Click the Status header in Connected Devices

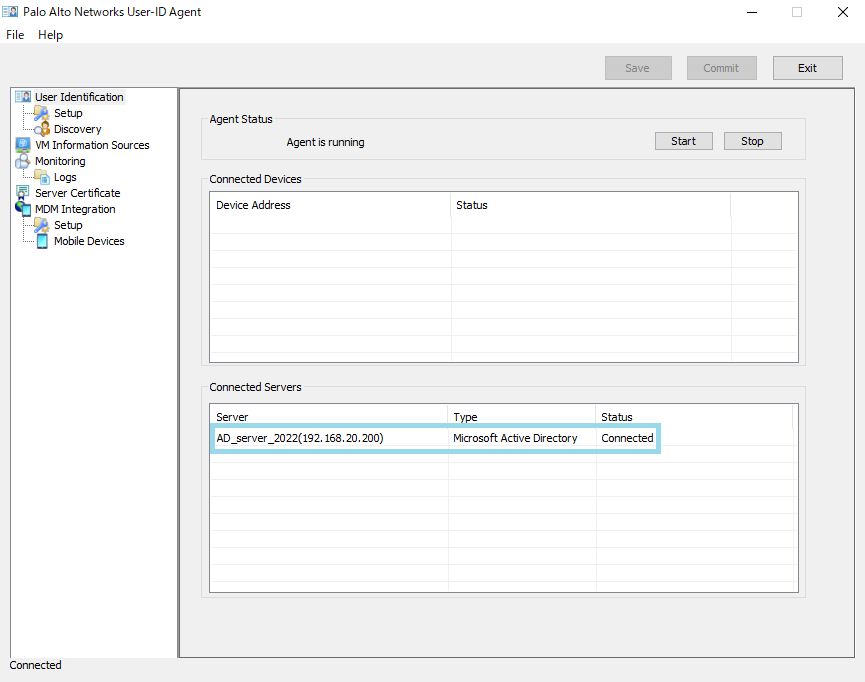590,205
